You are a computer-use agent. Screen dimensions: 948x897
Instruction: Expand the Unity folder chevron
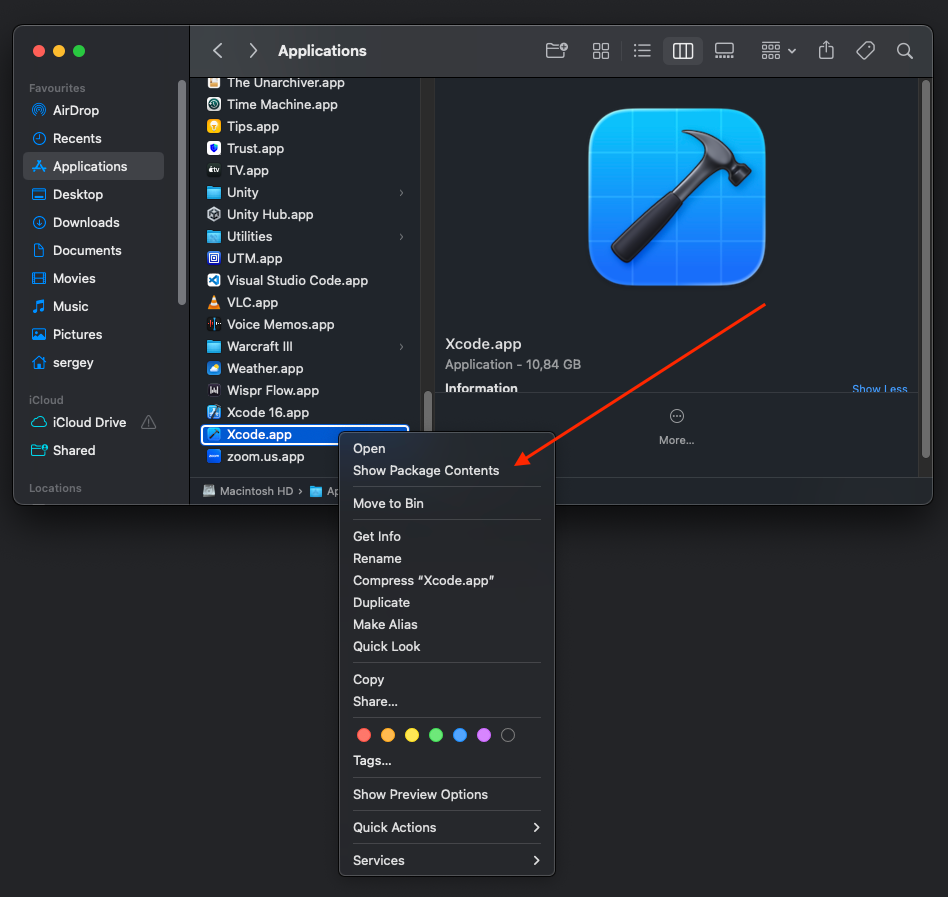click(401, 193)
